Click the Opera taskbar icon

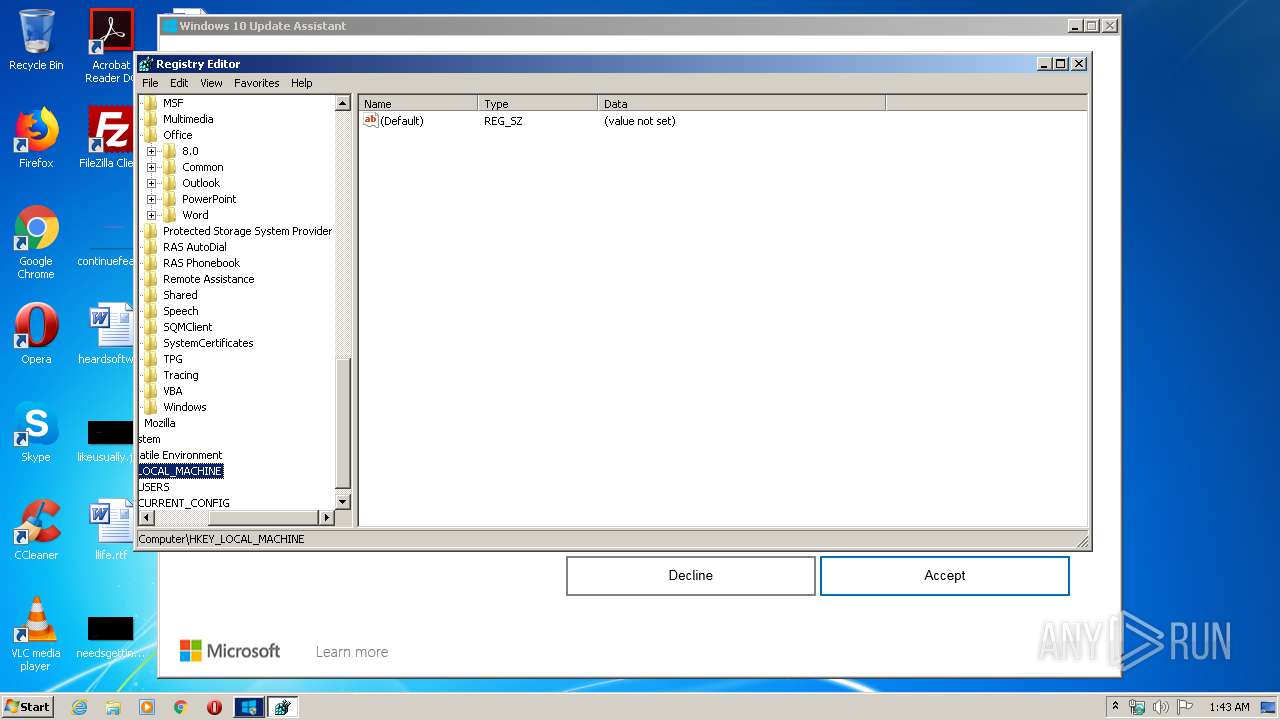pyautogui.click(x=214, y=707)
